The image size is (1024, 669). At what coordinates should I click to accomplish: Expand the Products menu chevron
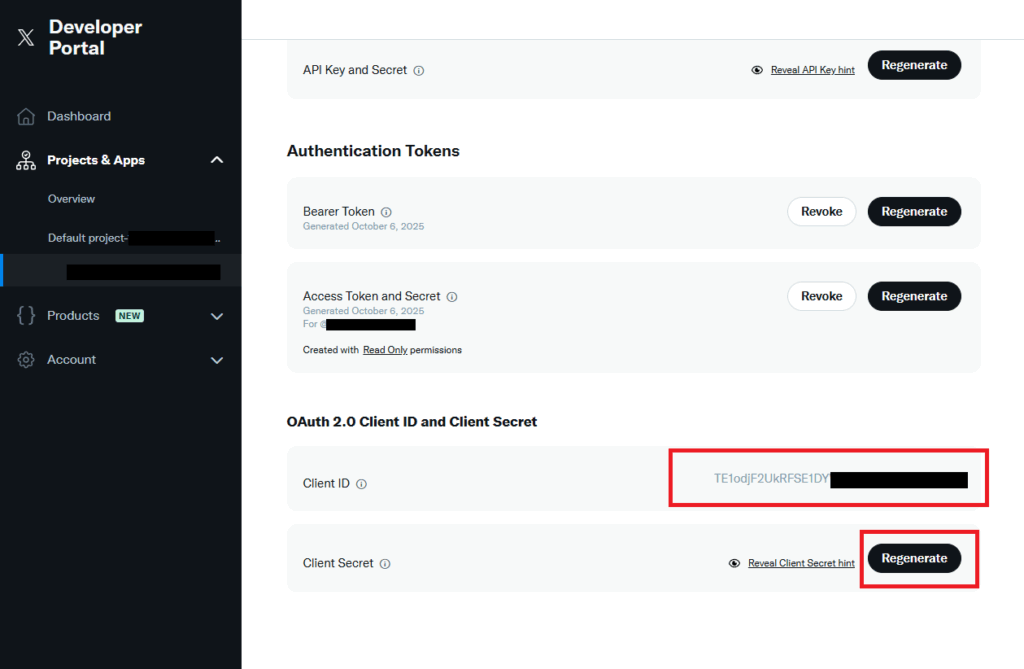tap(217, 316)
